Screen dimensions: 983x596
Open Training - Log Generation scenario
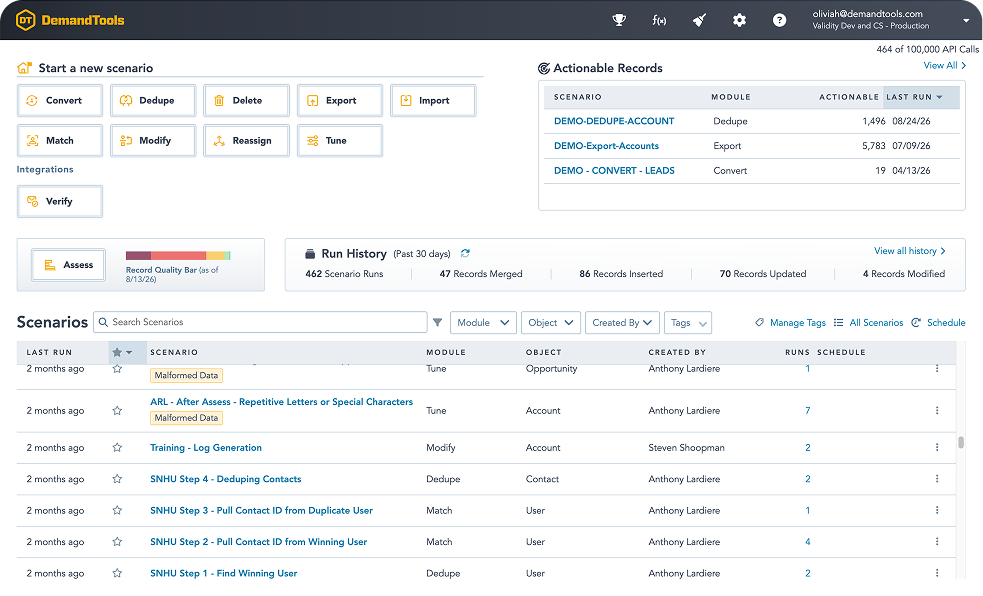[206, 447]
